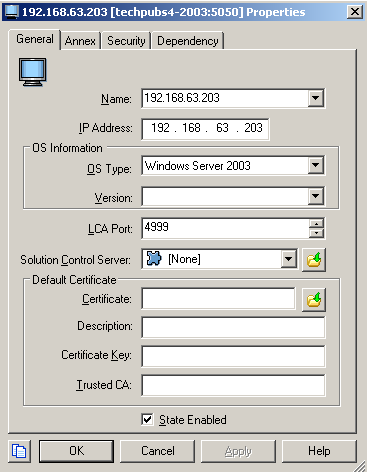This screenshot has height=472, width=367.
Task: Increase LCA Port with up arrow
Action: [x=316, y=224]
